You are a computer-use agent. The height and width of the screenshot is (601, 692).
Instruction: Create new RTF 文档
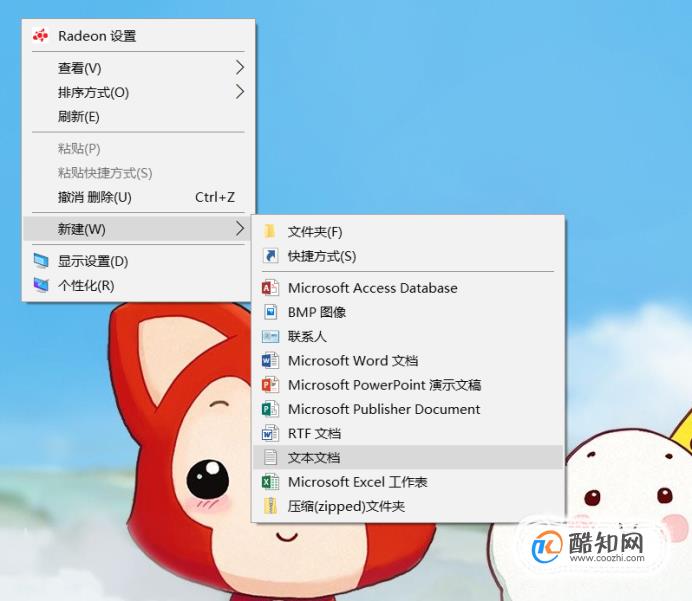point(408,433)
